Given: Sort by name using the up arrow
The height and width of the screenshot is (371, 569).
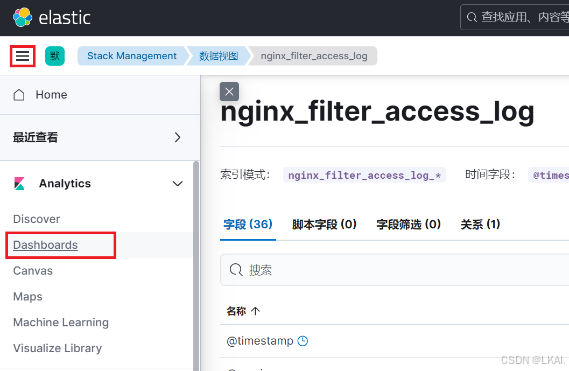Looking at the screenshot, I should (255, 311).
